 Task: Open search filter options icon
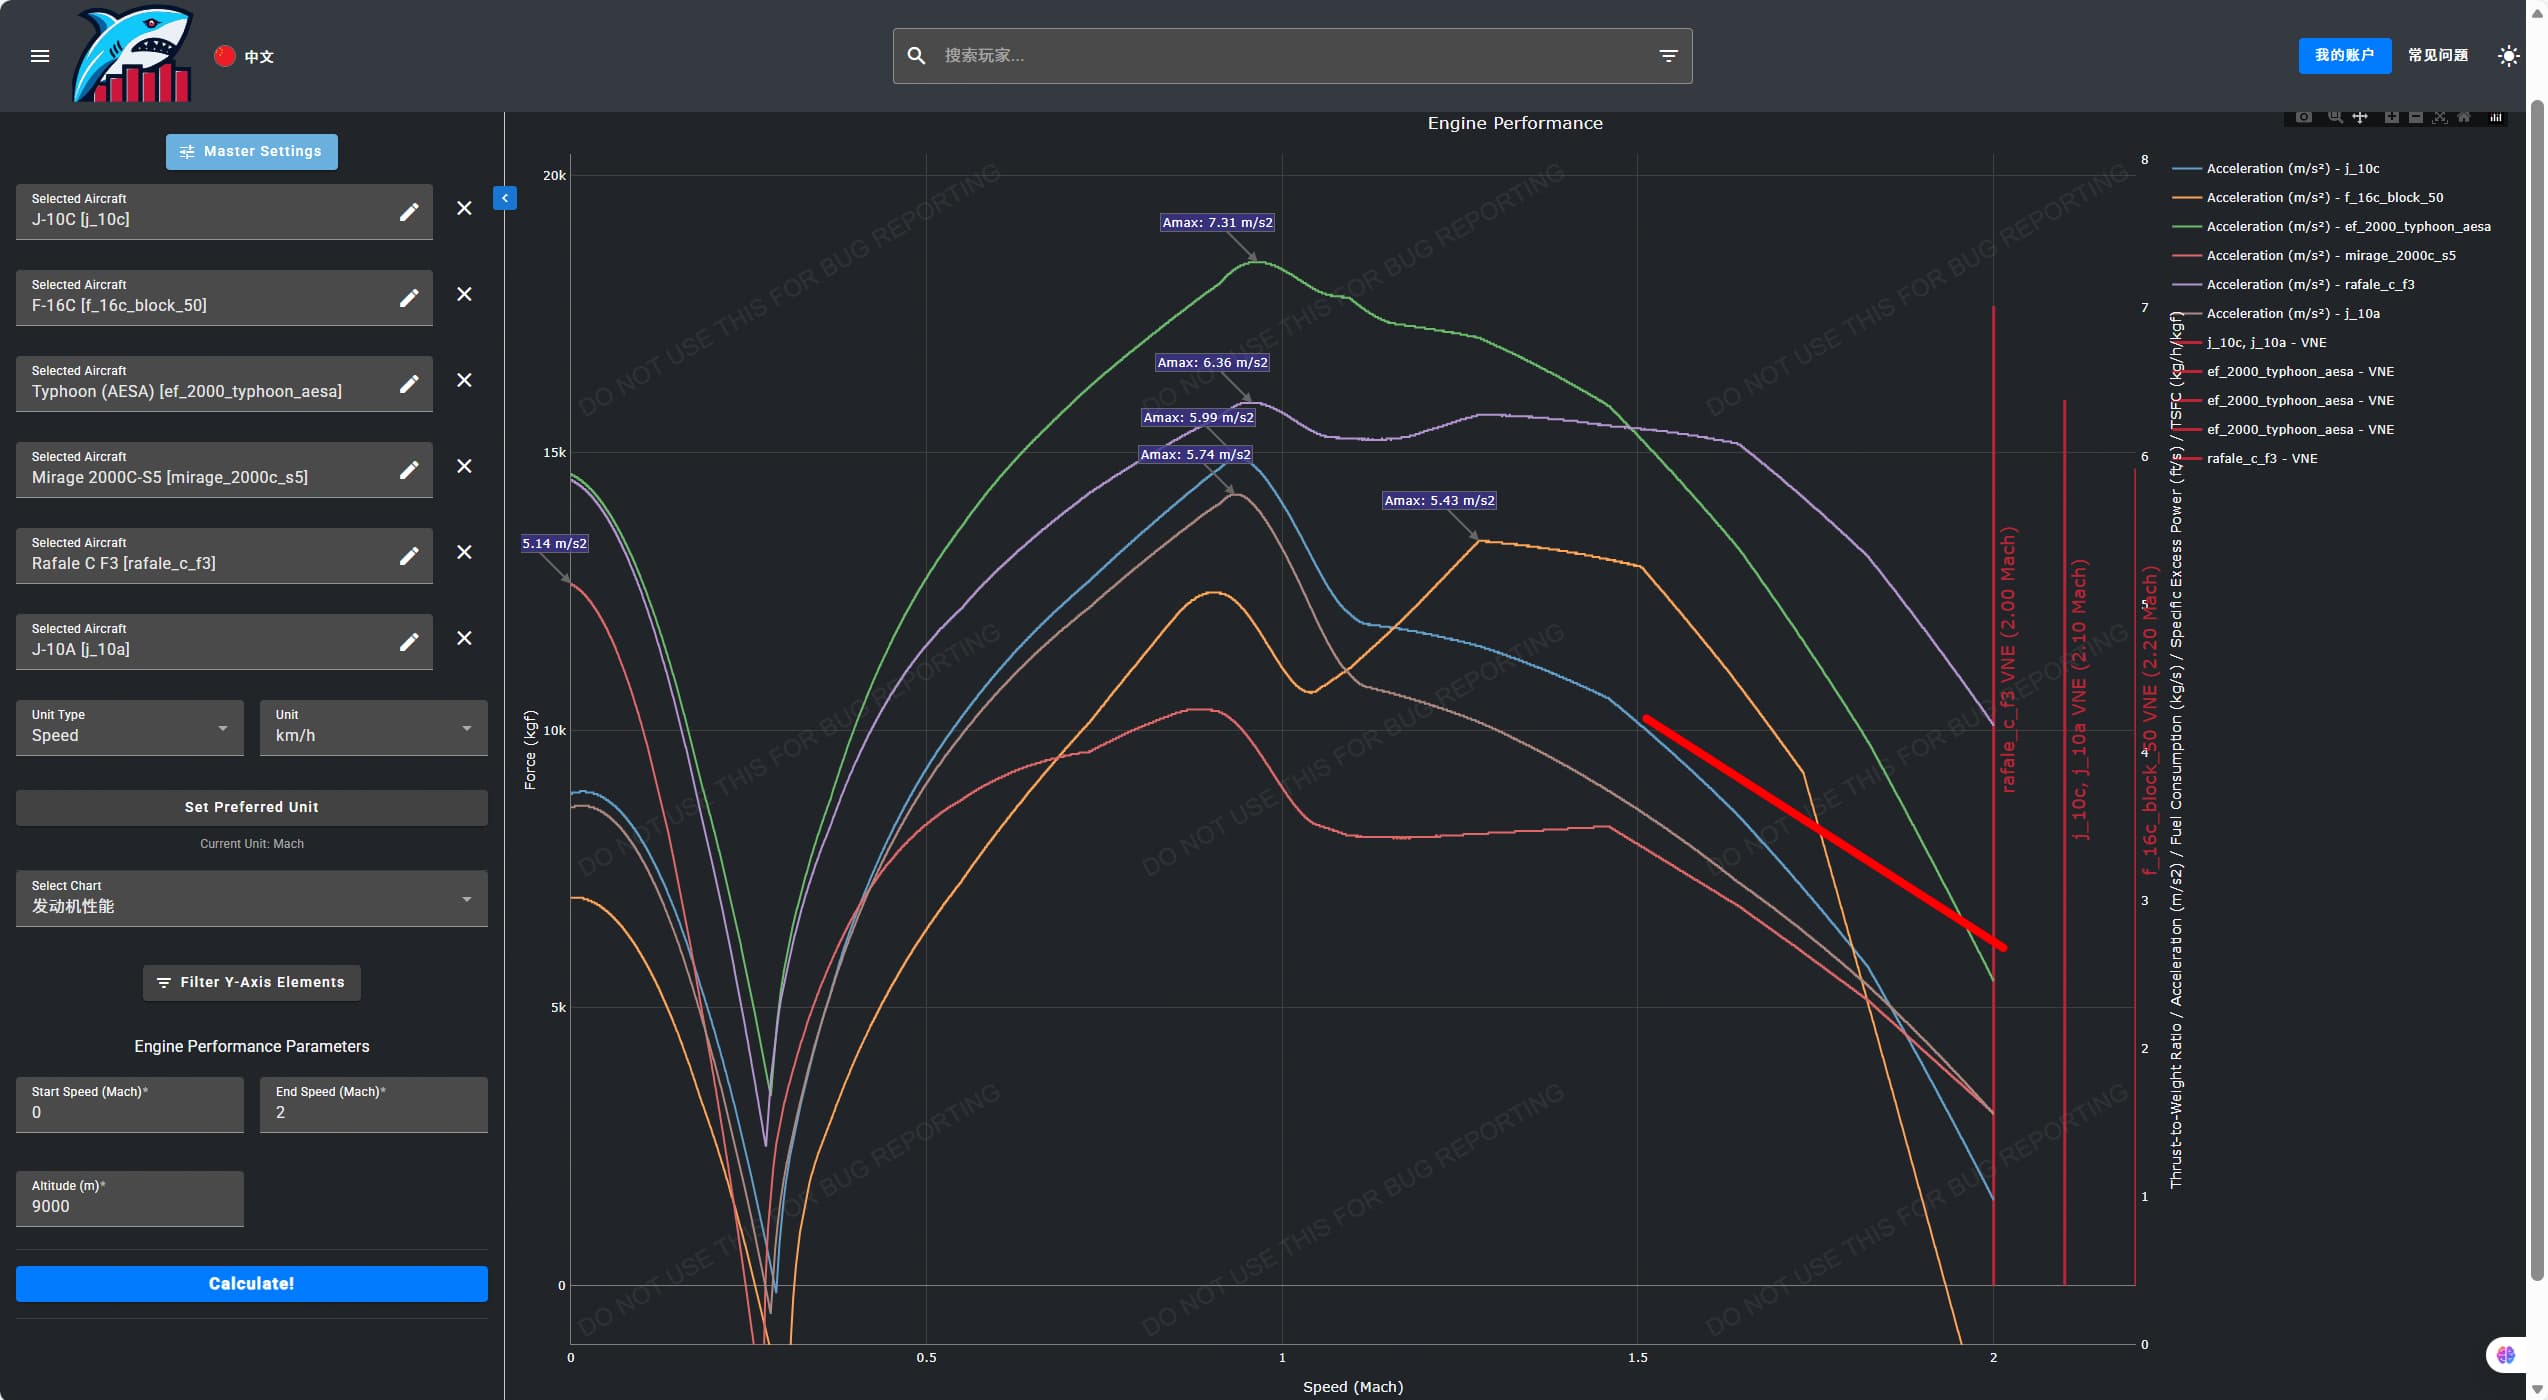point(1668,56)
